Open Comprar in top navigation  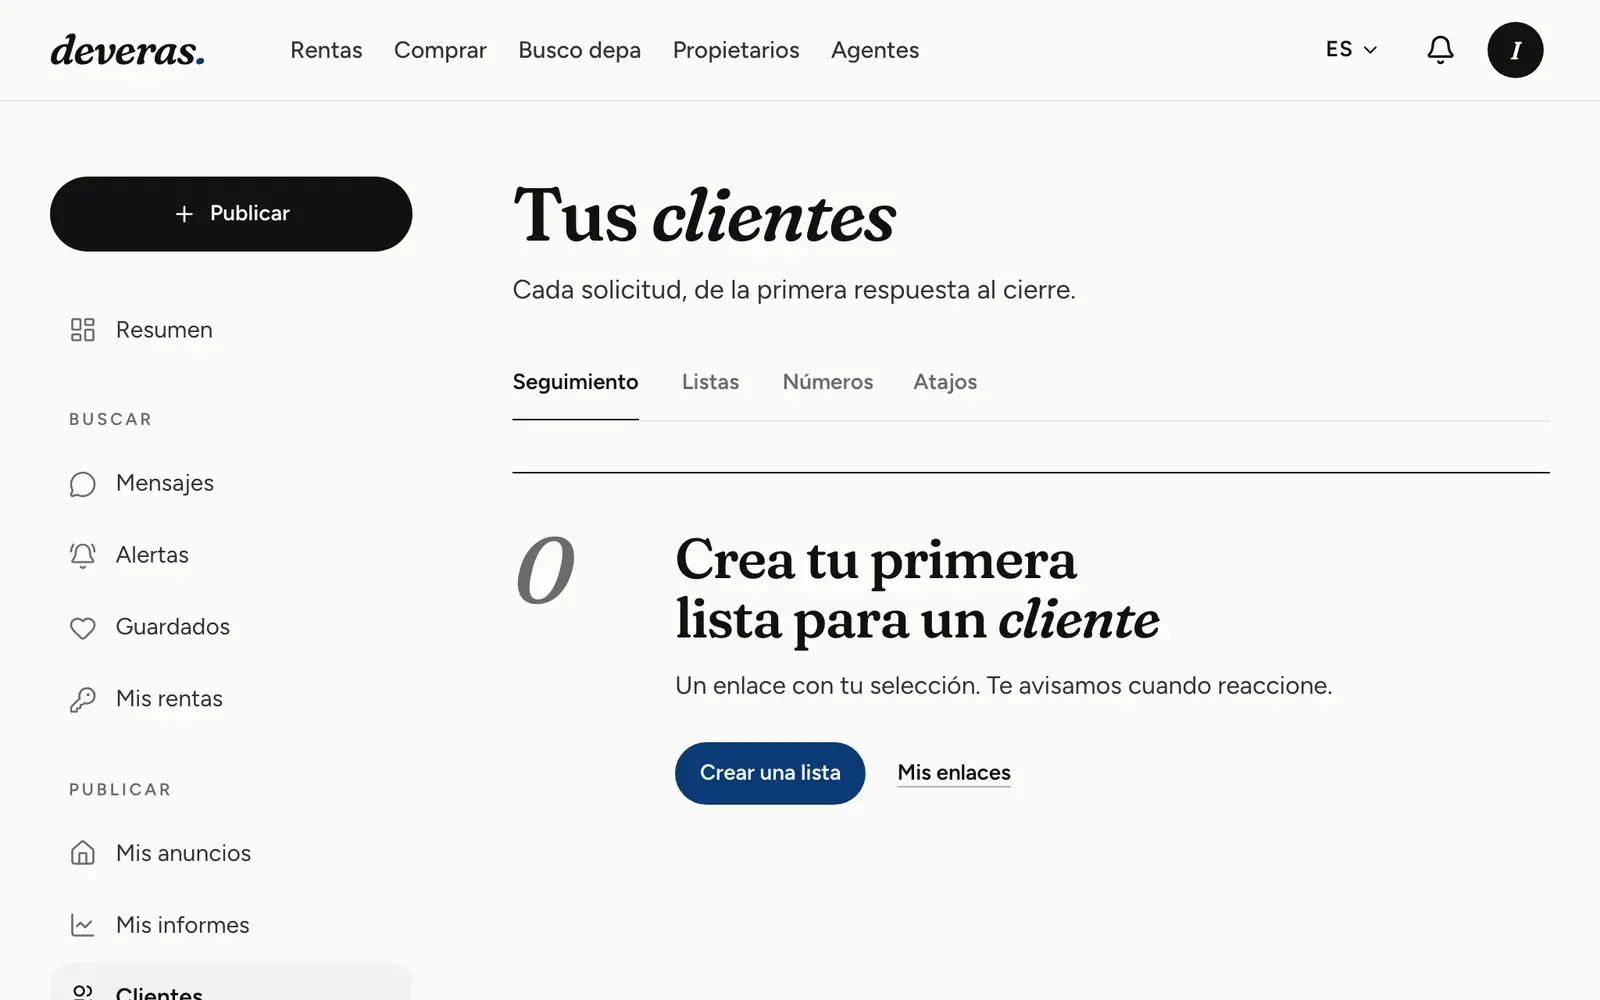coord(440,50)
